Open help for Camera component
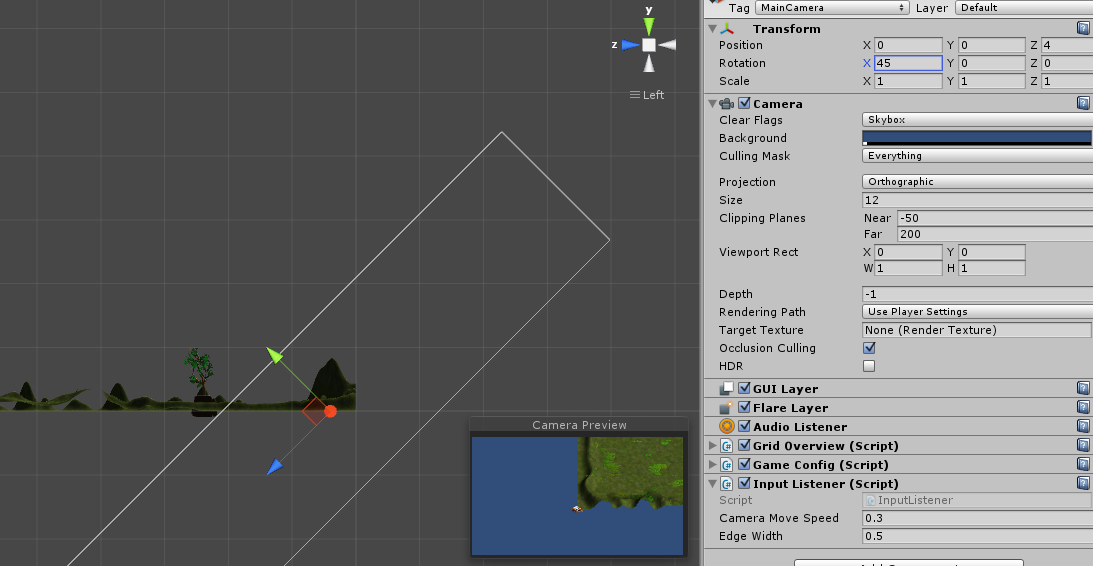Viewport: 1093px width, 566px height. click(1083, 103)
